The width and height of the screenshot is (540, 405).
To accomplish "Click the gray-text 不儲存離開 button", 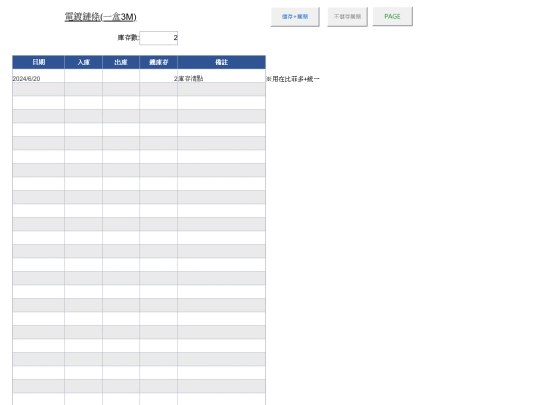I will coord(347,17).
